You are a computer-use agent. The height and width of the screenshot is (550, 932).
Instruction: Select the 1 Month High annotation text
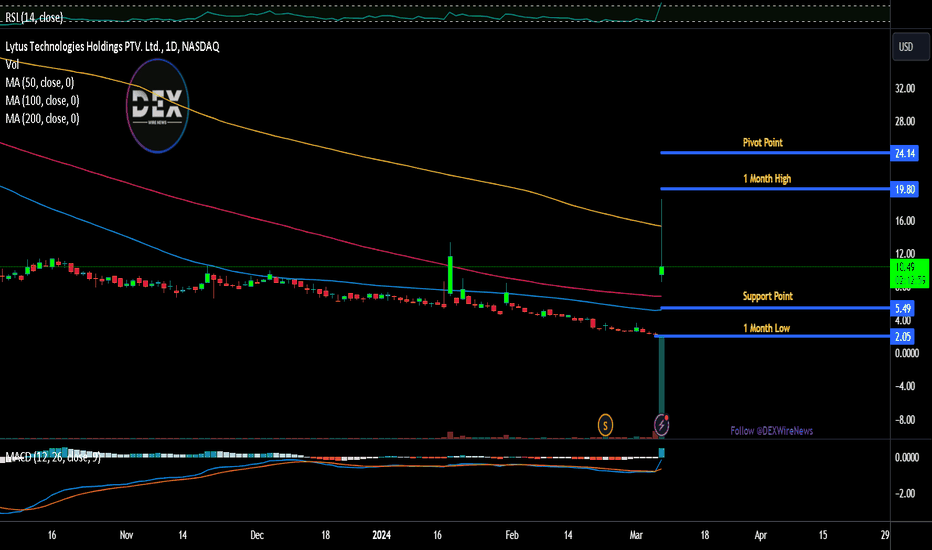pyautogui.click(x=767, y=179)
